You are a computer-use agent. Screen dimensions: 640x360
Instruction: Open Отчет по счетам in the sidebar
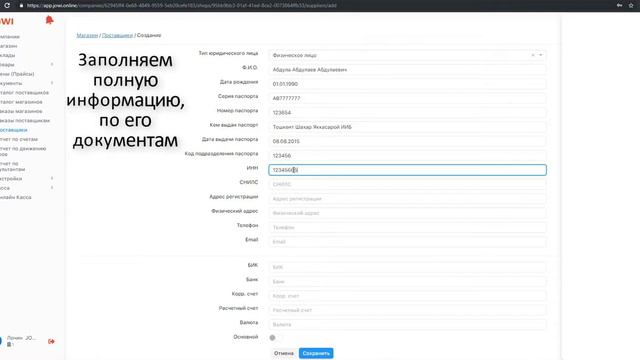click(x=19, y=140)
